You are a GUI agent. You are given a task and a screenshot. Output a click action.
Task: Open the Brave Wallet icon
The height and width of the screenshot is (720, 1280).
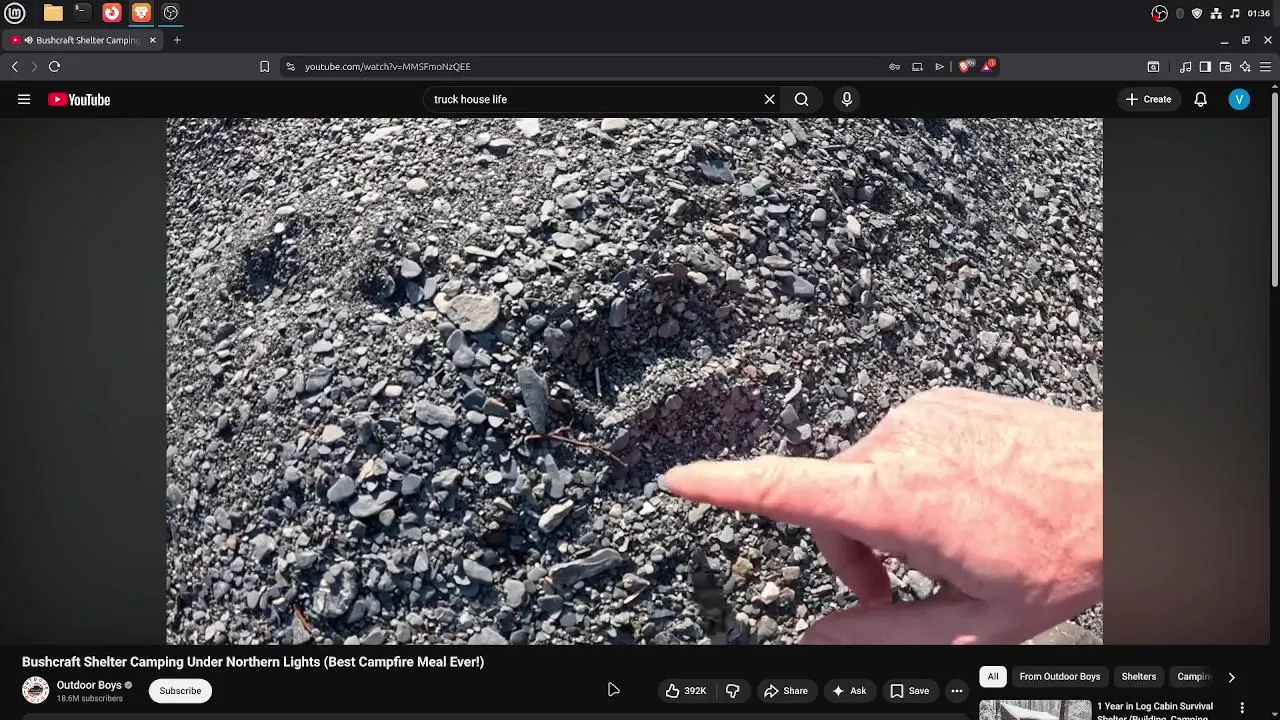pos(1226,67)
